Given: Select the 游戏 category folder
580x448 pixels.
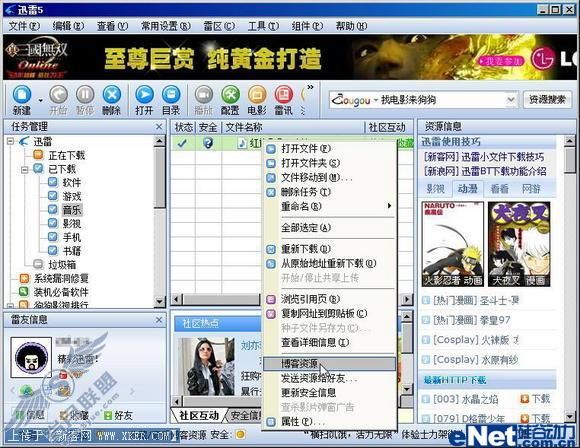Looking at the screenshot, I should tap(71, 196).
